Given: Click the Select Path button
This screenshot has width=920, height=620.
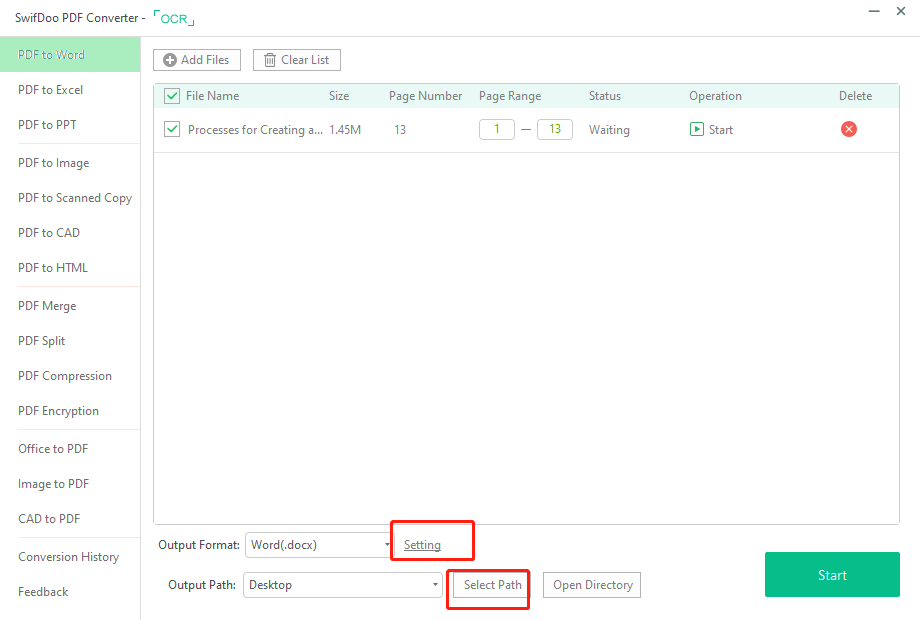Looking at the screenshot, I should (x=492, y=585).
